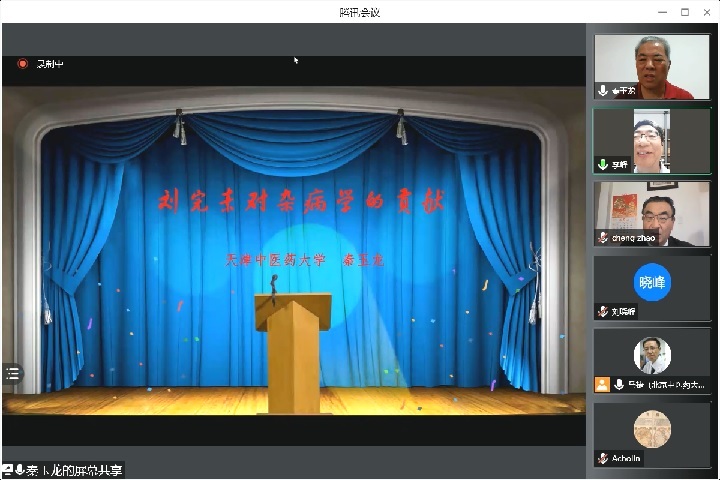720x480 pixels.
Task: Click the mic icon on the top participant tile
Action: [603, 90]
